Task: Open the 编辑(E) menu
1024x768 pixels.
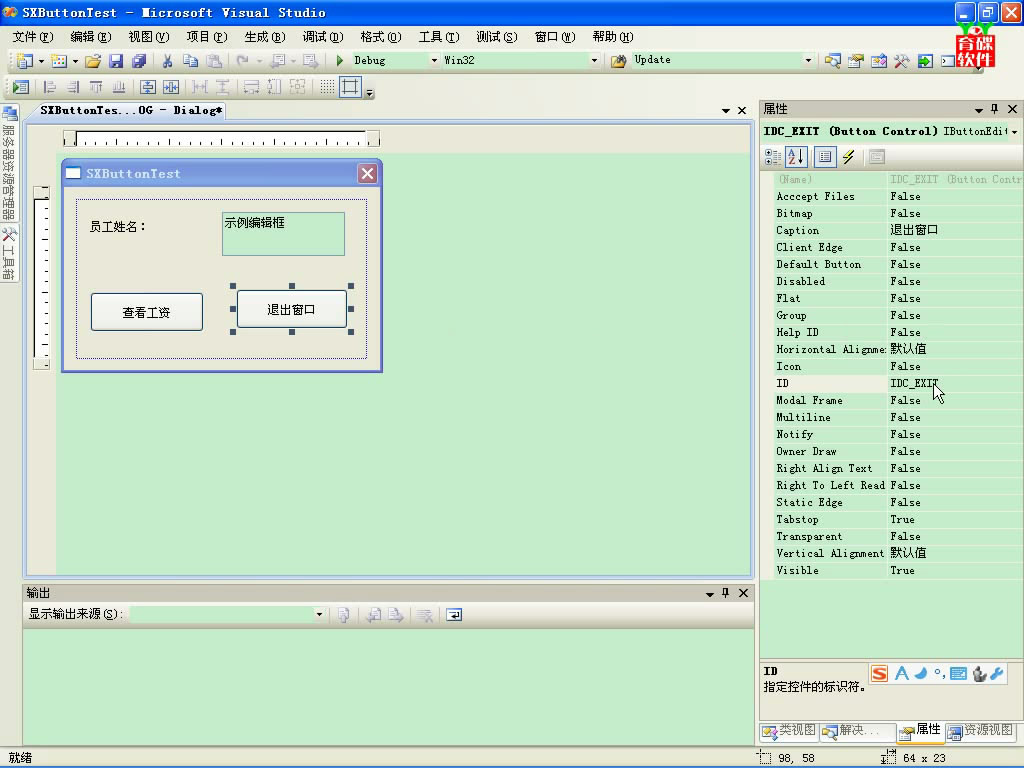Action: [x=91, y=37]
